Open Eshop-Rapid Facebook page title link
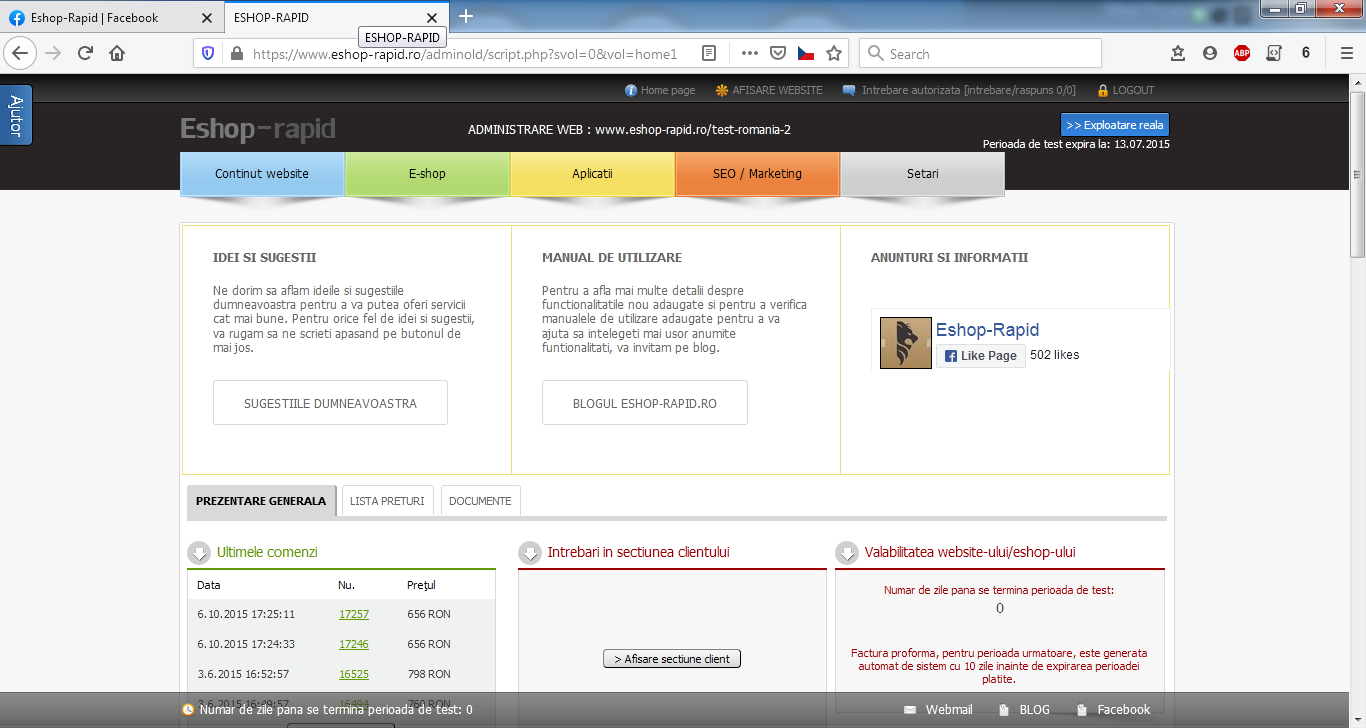 [x=987, y=330]
